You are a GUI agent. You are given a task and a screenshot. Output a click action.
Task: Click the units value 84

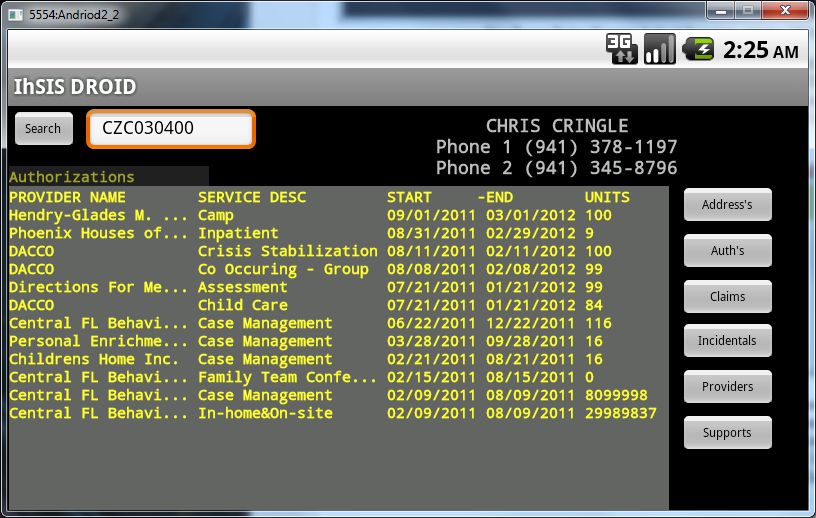[594, 305]
